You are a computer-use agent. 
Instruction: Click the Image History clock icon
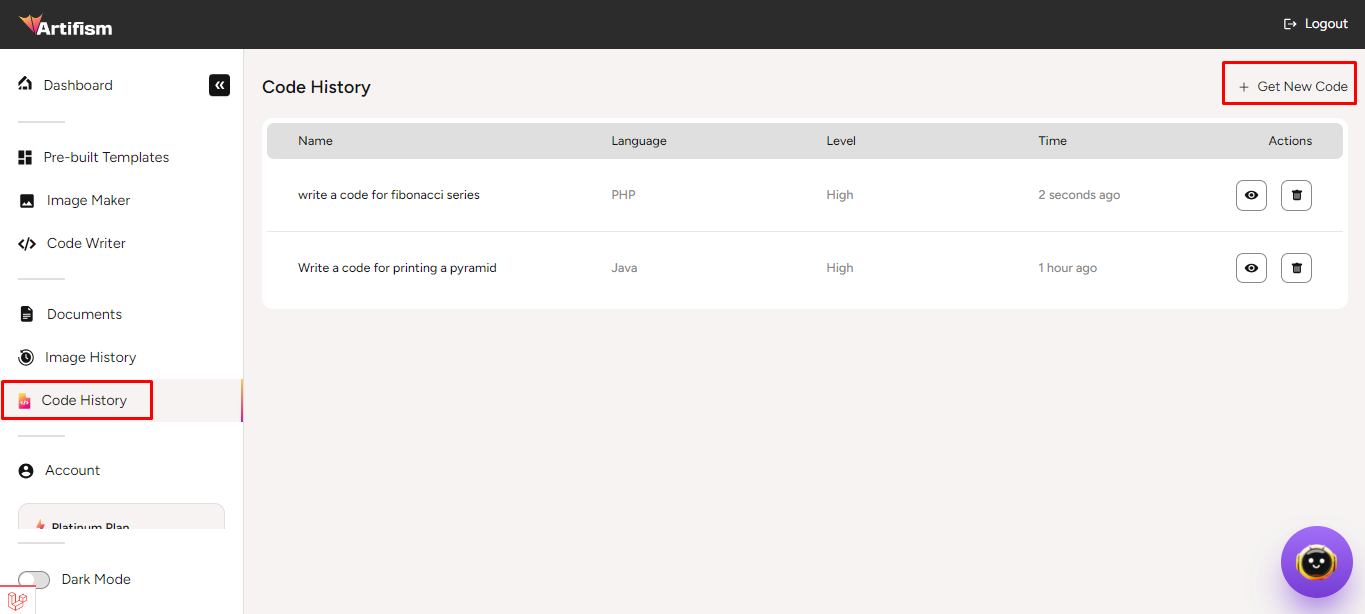tap(26, 357)
